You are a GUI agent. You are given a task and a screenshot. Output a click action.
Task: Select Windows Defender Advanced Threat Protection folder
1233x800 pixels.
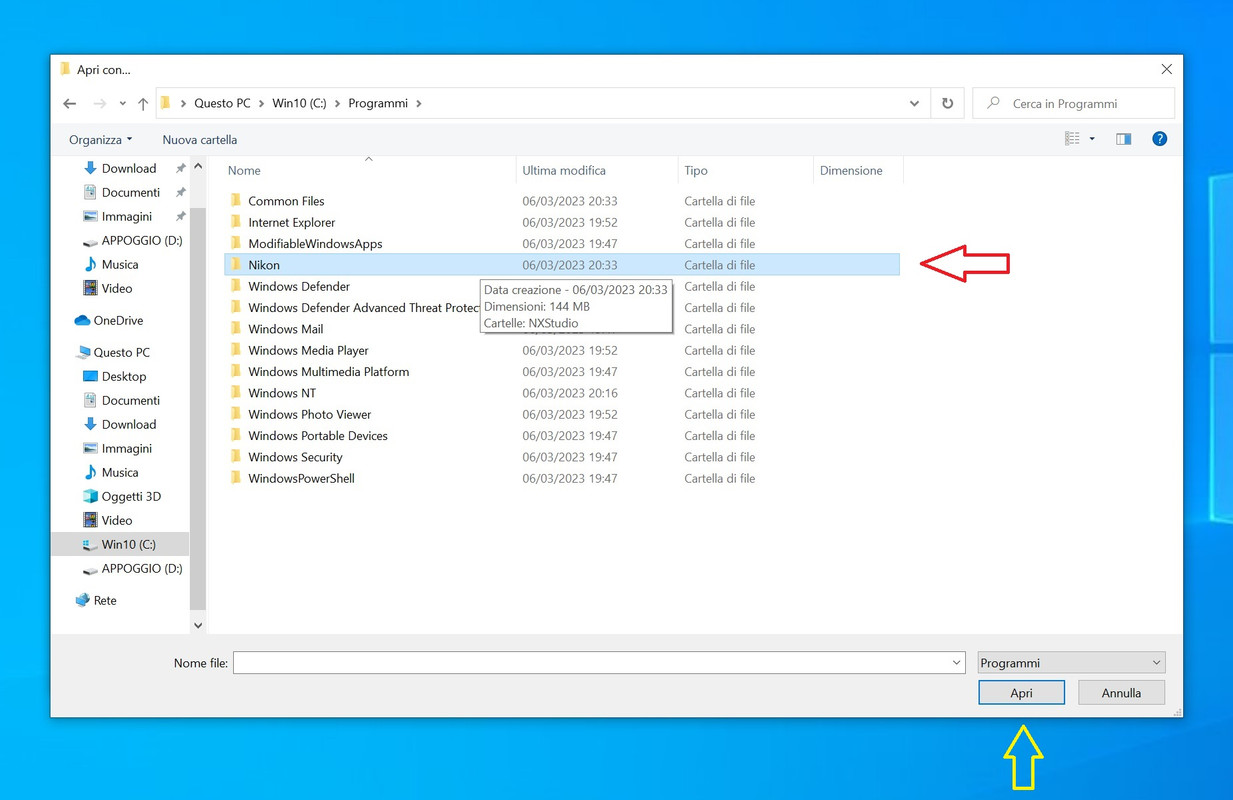(562, 308)
